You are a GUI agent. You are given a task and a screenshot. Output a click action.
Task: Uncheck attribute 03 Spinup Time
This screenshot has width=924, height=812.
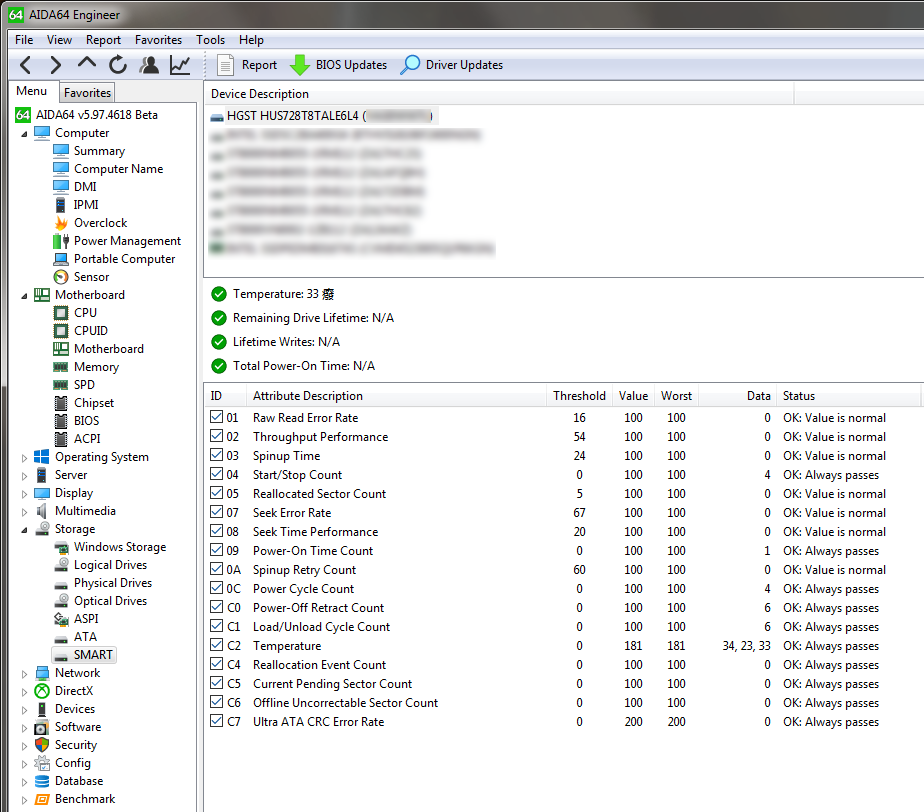[x=217, y=454]
